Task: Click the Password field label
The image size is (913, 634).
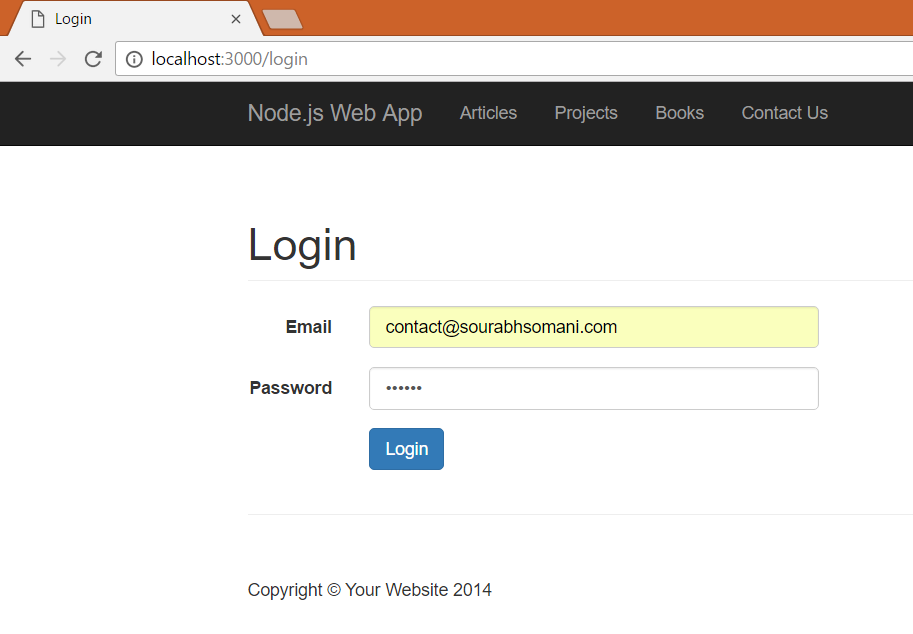Action: pos(291,388)
